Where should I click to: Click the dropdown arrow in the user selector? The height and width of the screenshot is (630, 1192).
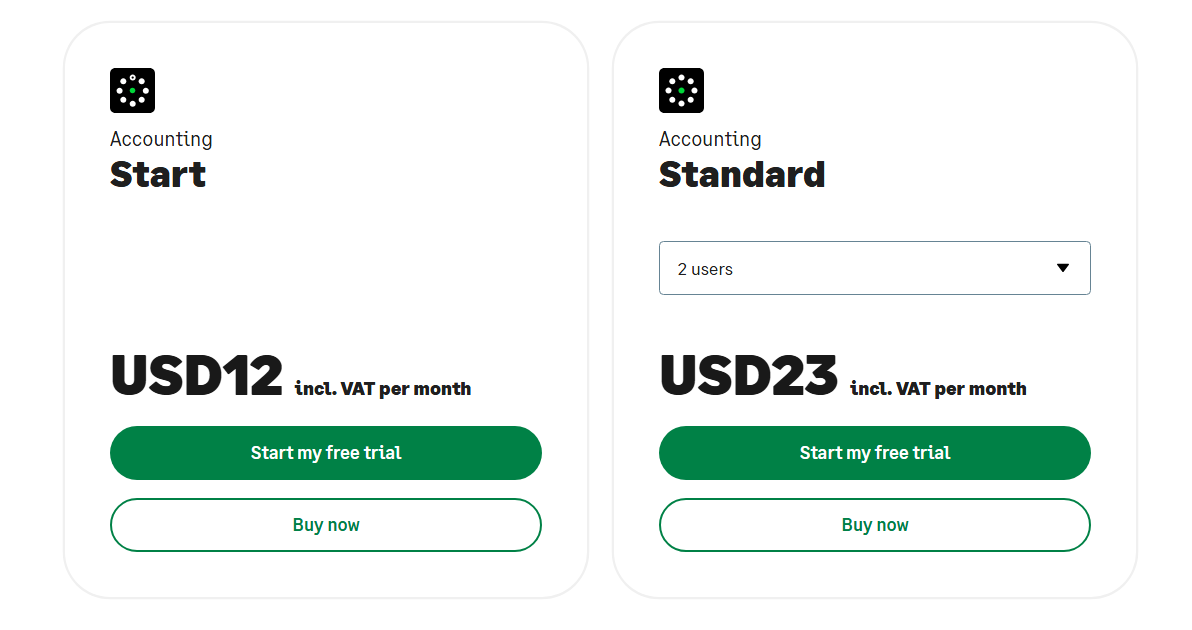[1063, 267]
